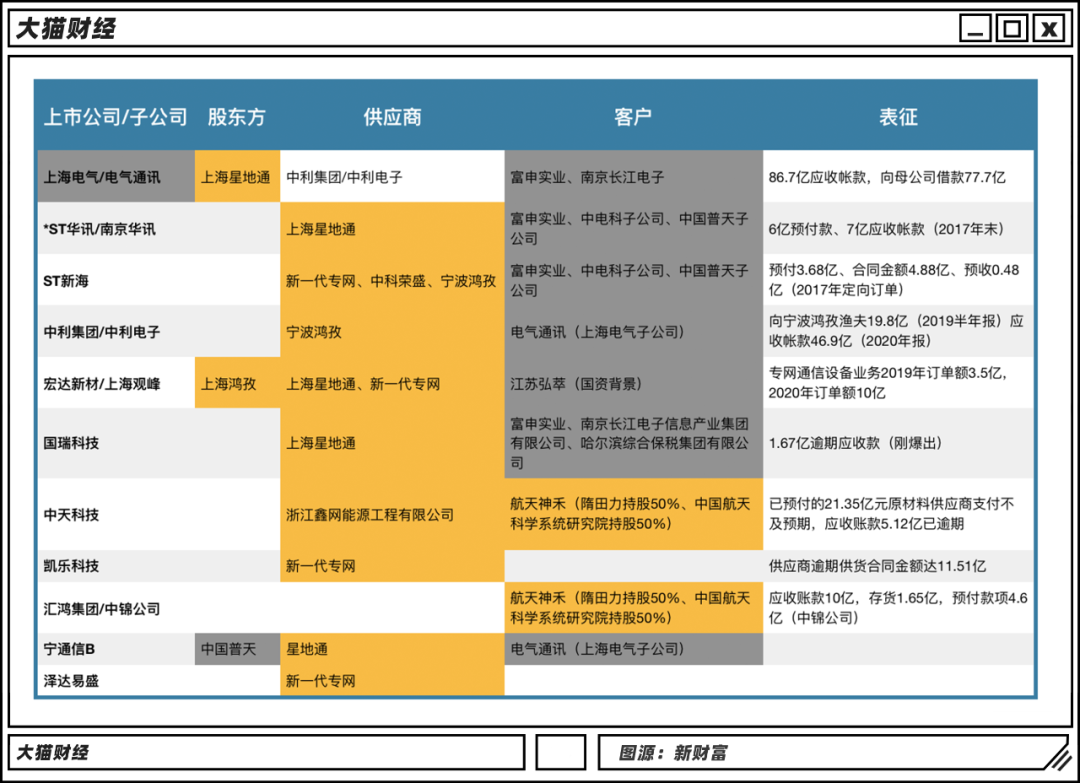This screenshot has width=1080, height=783.
Task: Close the window with the X icon
Action: pyautogui.click(x=1049, y=29)
